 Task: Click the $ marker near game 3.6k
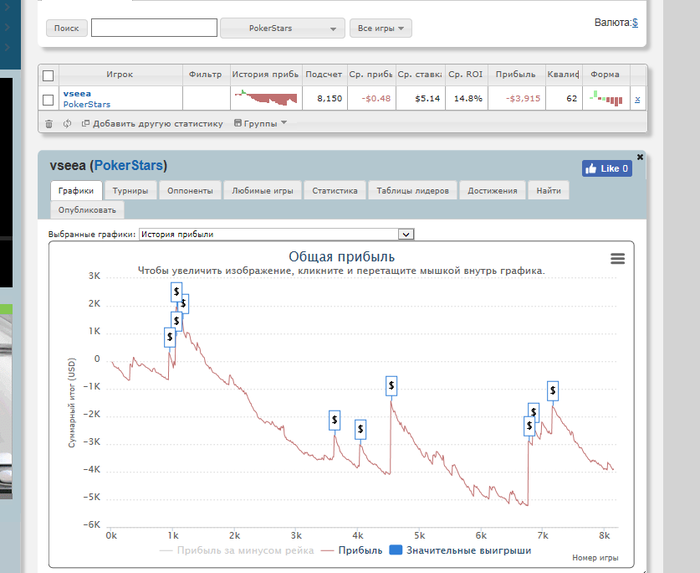point(335,420)
